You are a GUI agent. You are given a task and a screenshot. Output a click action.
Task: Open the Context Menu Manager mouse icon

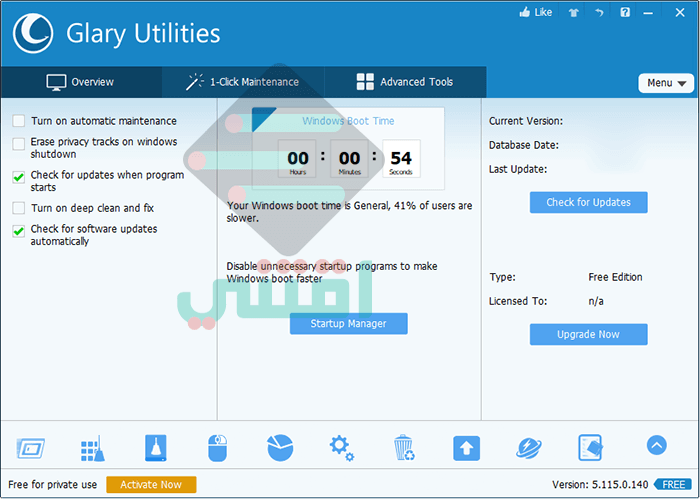tap(217, 448)
